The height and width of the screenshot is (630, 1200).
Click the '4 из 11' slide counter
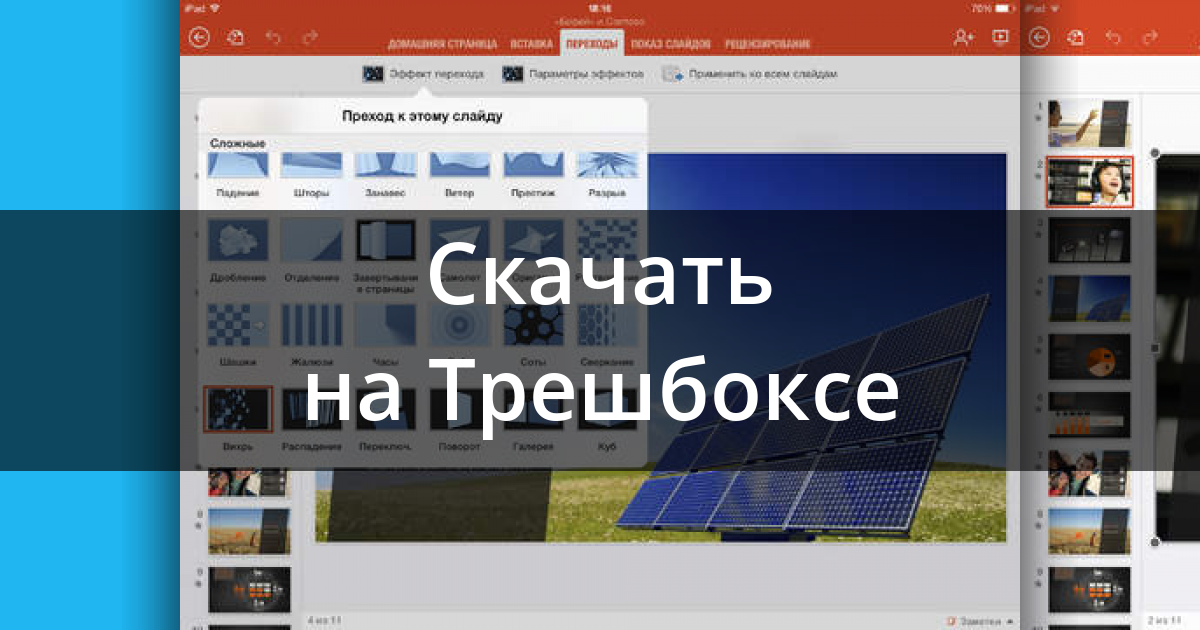325,621
